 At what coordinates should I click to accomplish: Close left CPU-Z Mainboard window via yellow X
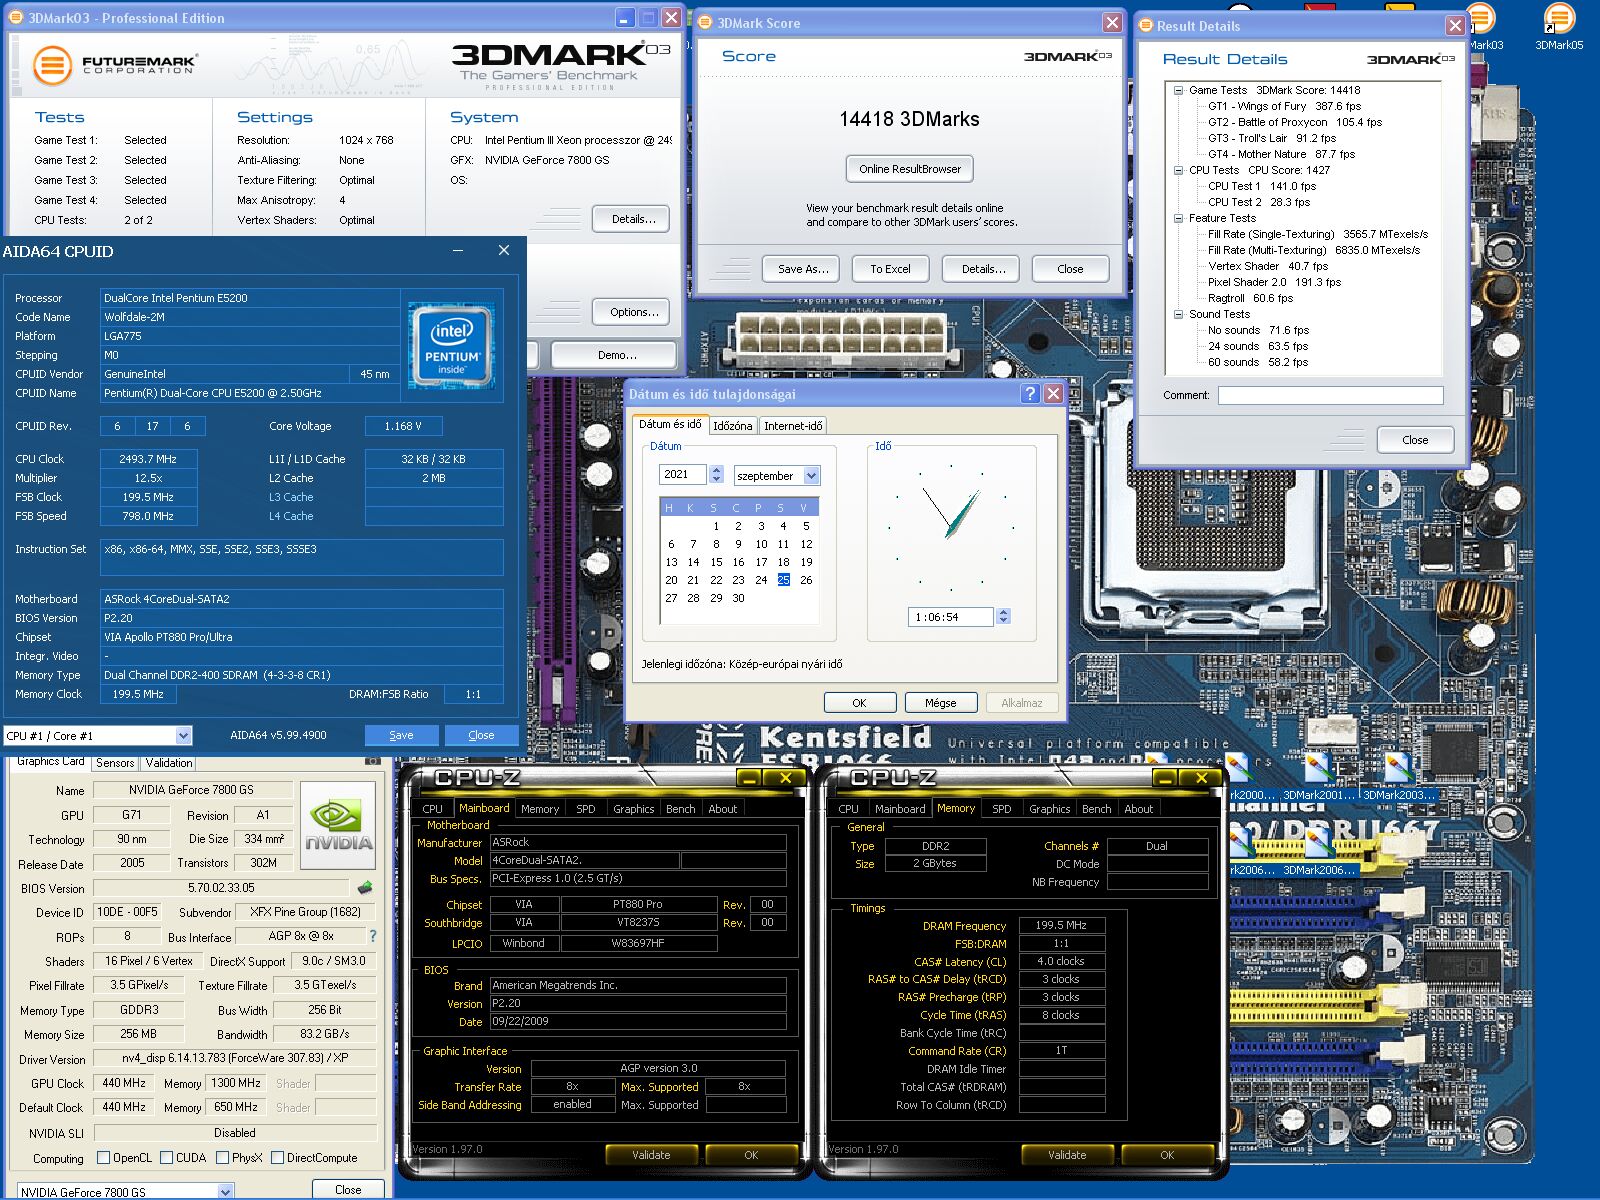pos(786,778)
